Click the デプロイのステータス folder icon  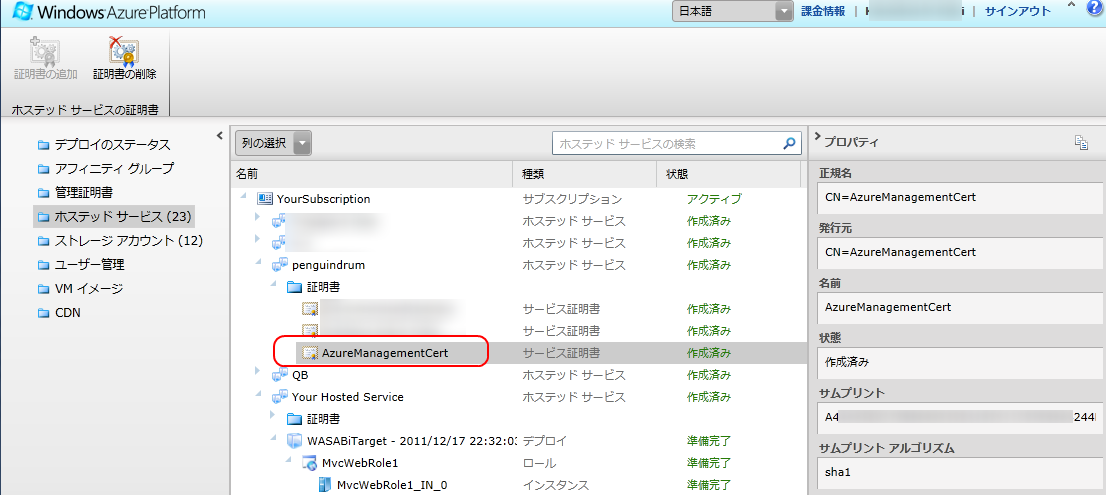click(43, 145)
